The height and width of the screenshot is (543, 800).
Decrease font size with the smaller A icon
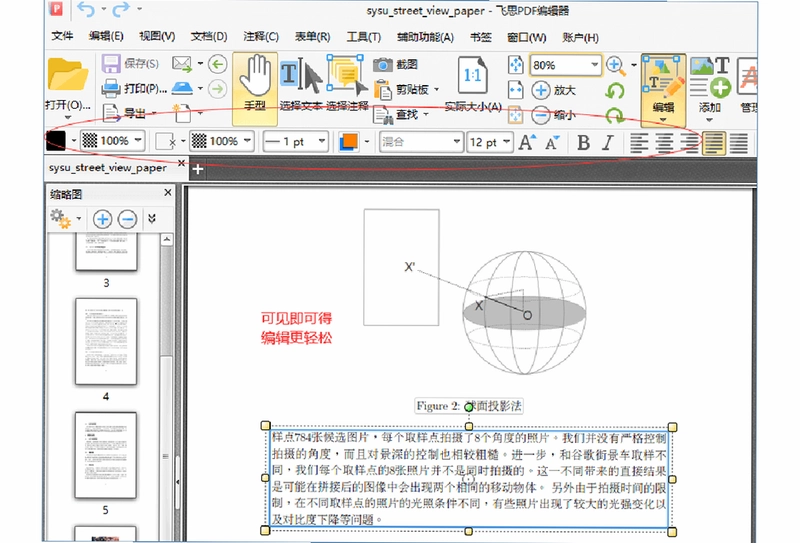552,142
